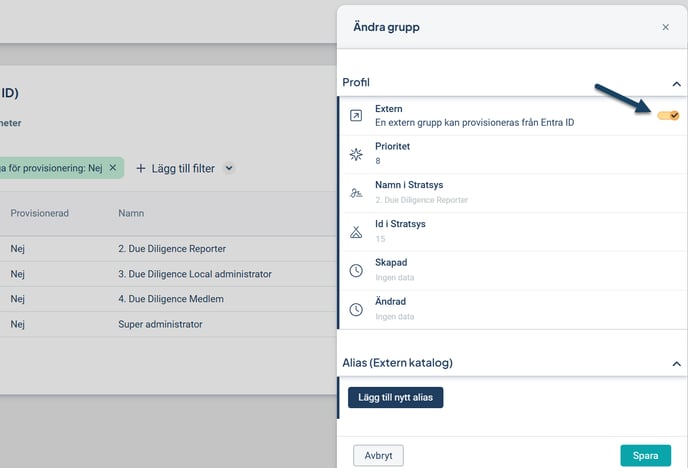The width and height of the screenshot is (688, 468).
Task: Edit the Prioritet value field
Action: click(x=377, y=160)
